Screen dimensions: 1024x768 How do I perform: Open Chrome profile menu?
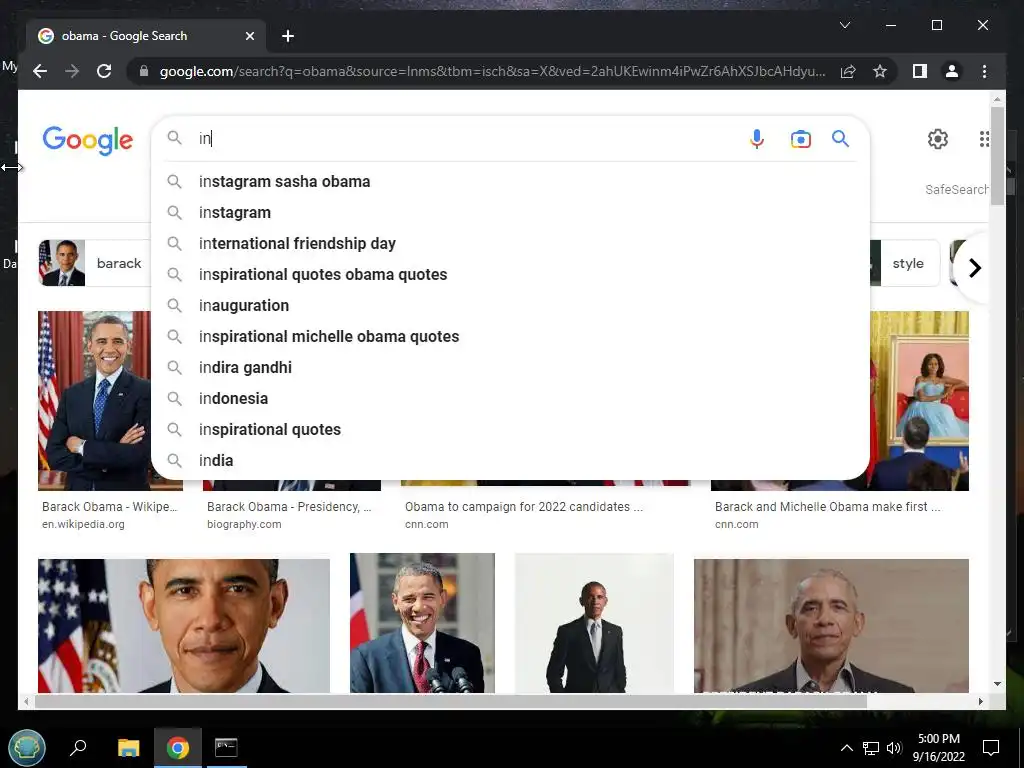pyautogui.click(x=952, y=71)
